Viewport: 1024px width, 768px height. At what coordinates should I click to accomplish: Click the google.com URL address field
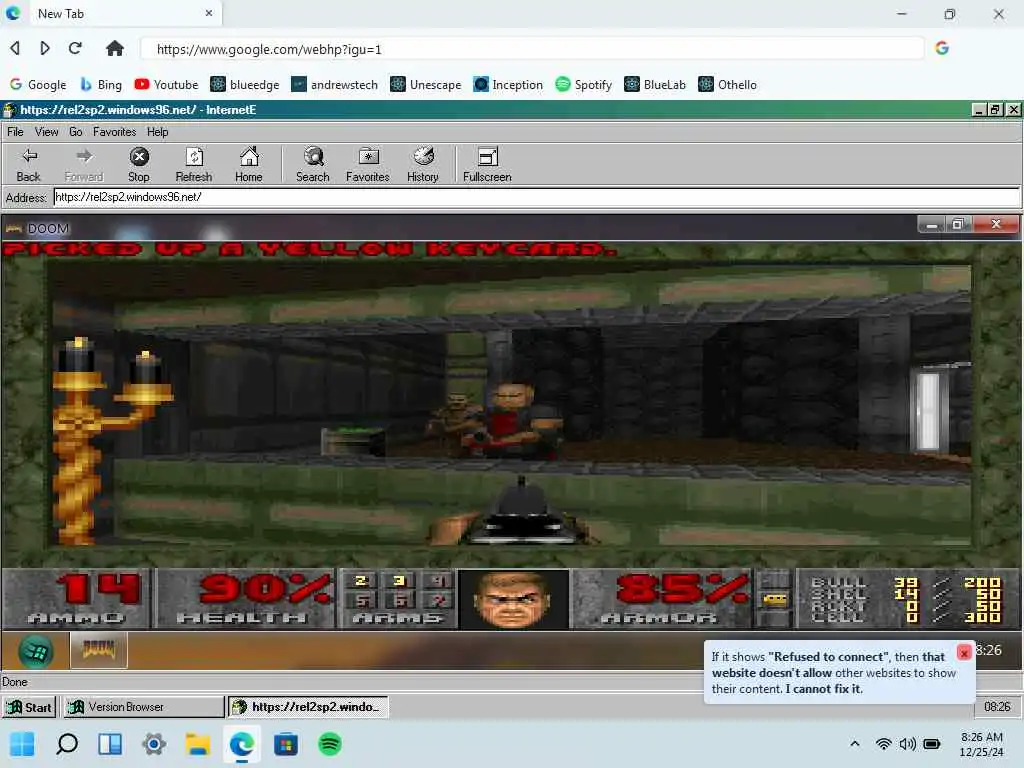click(x=532, y=49)
